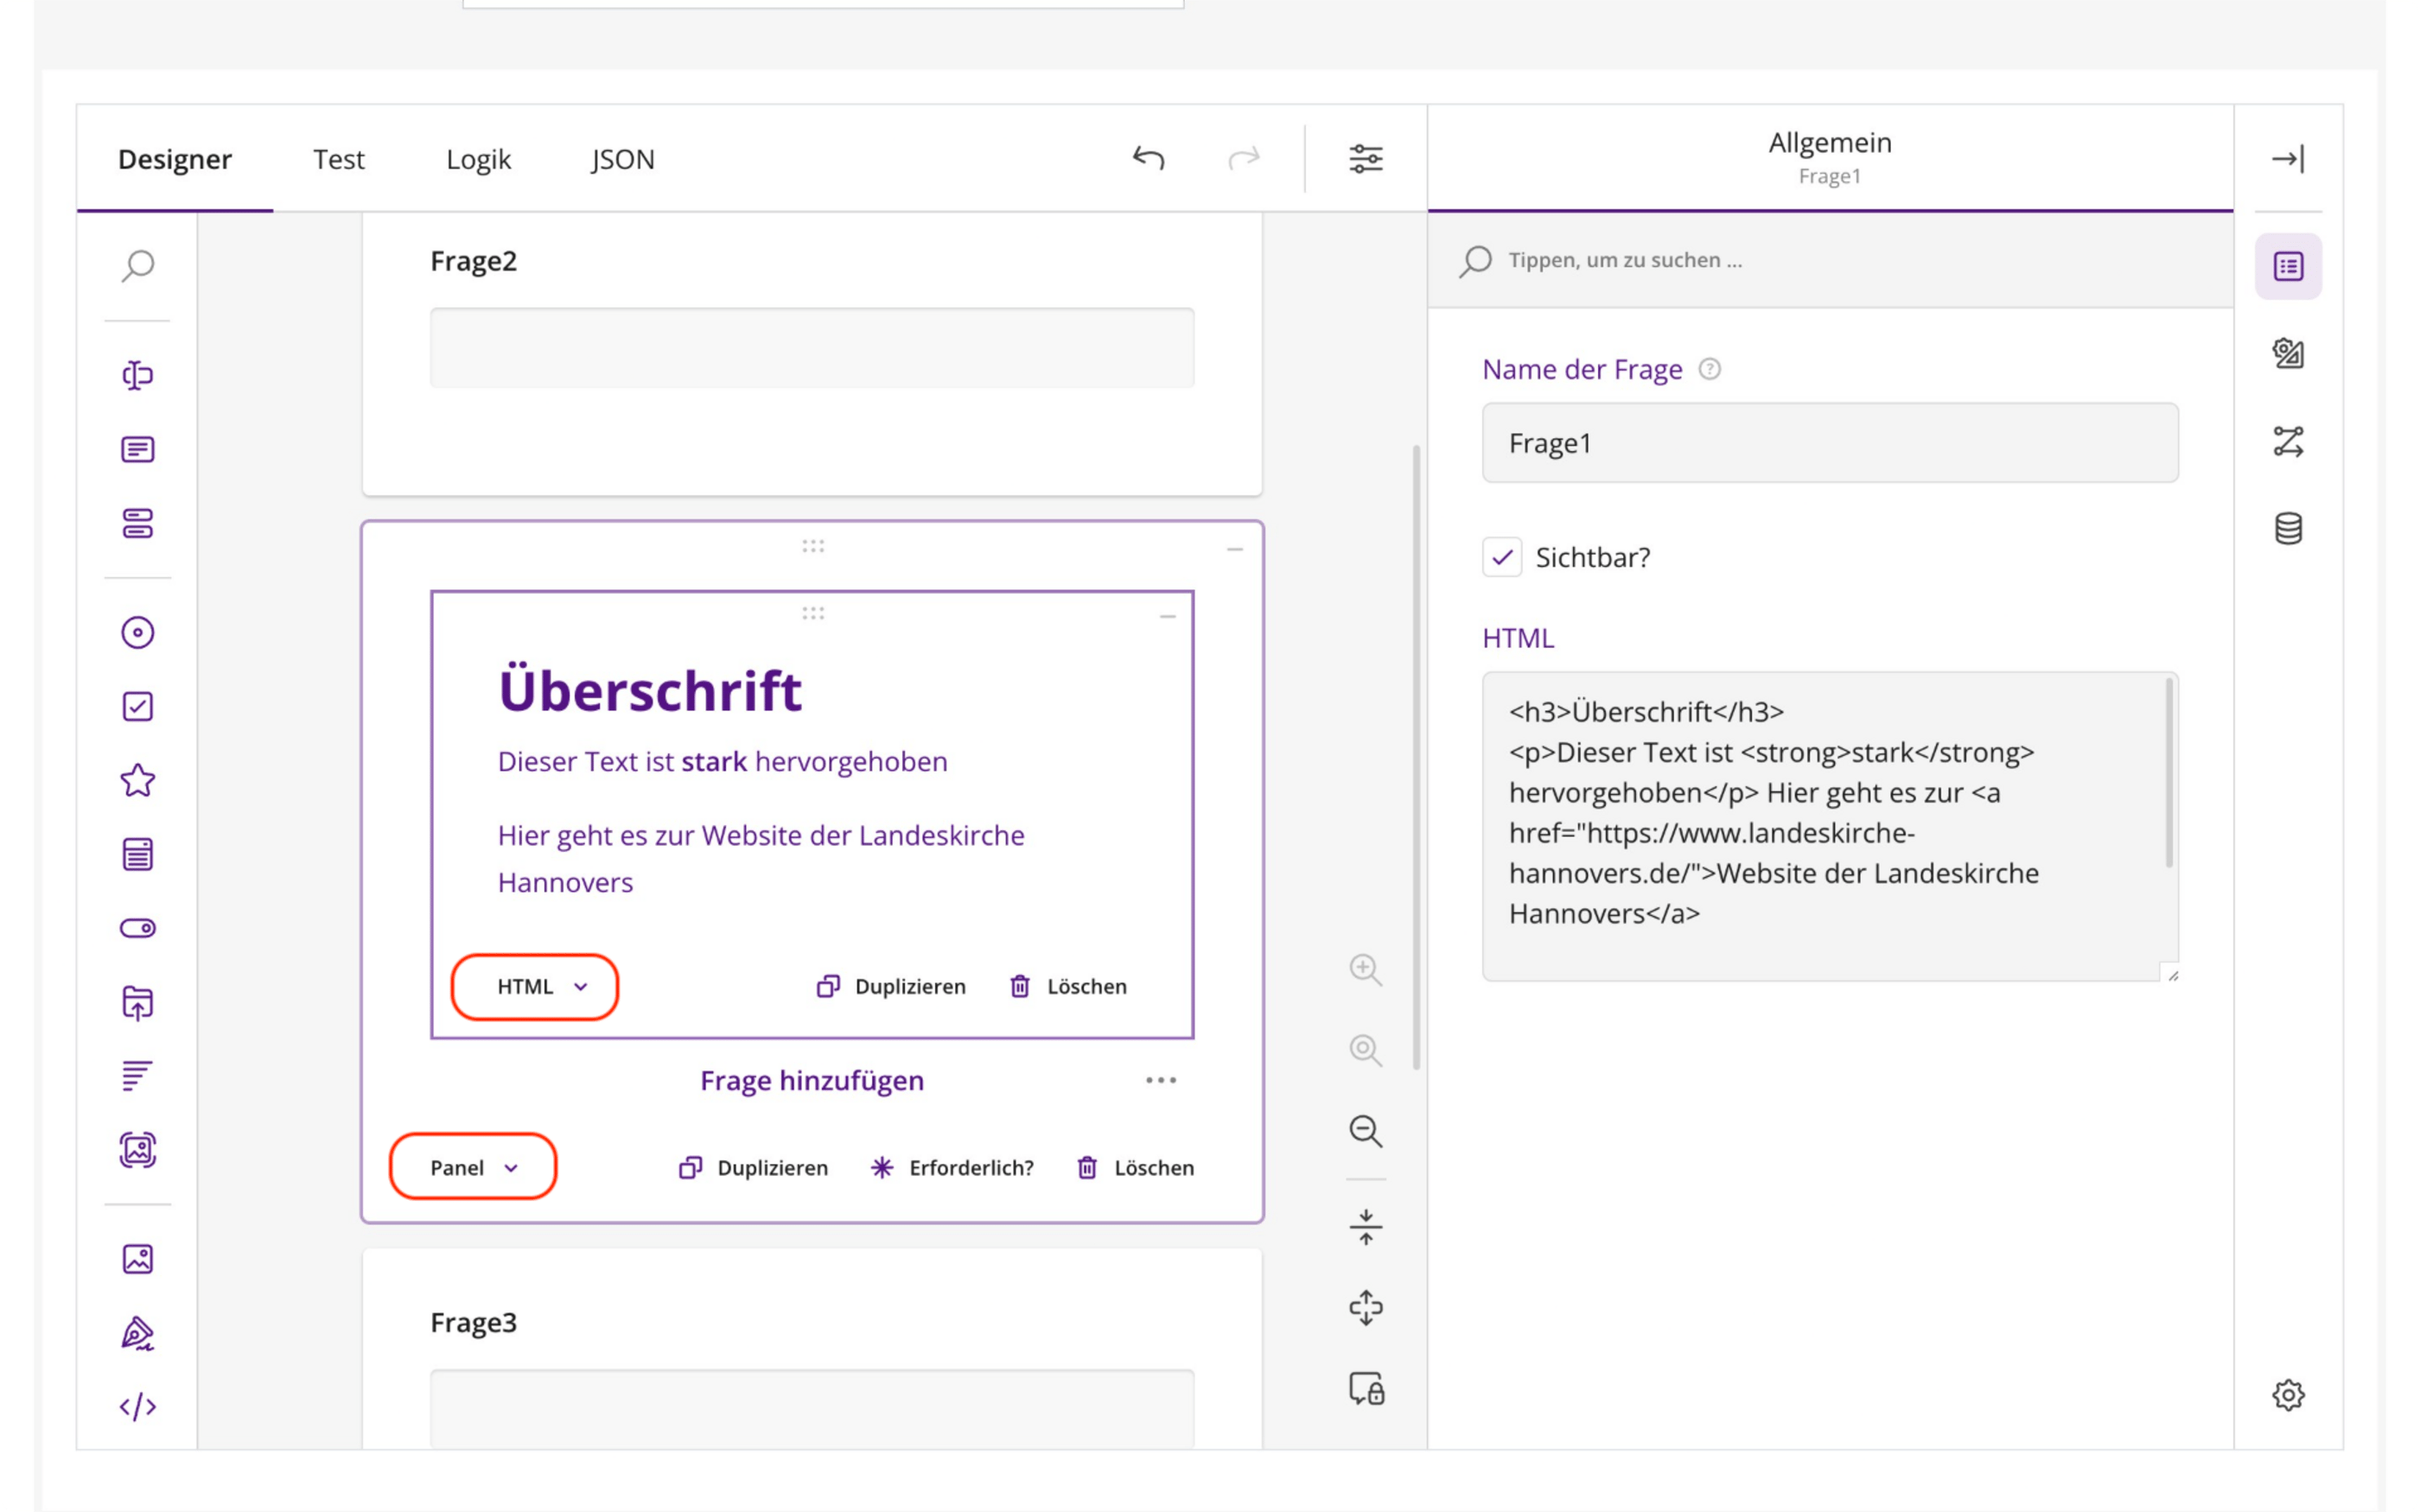This screenshot has height=1512, width=2420.
Task: Click the HTML textarea scrollbar
Action: tap(2168, 774)
